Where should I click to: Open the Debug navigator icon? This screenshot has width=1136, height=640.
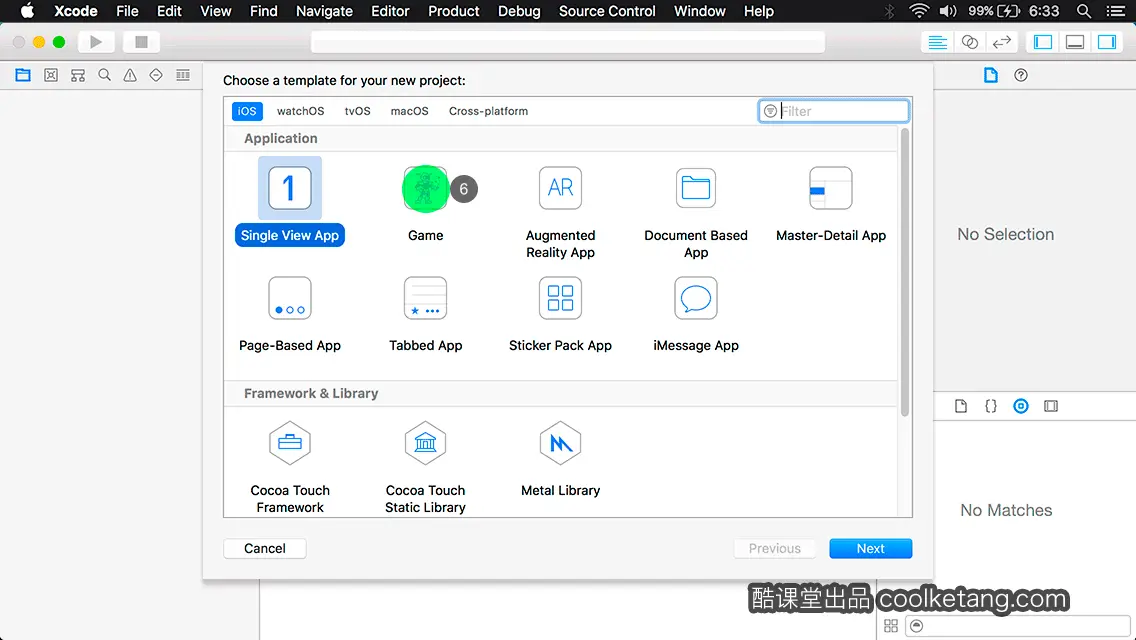183,75
